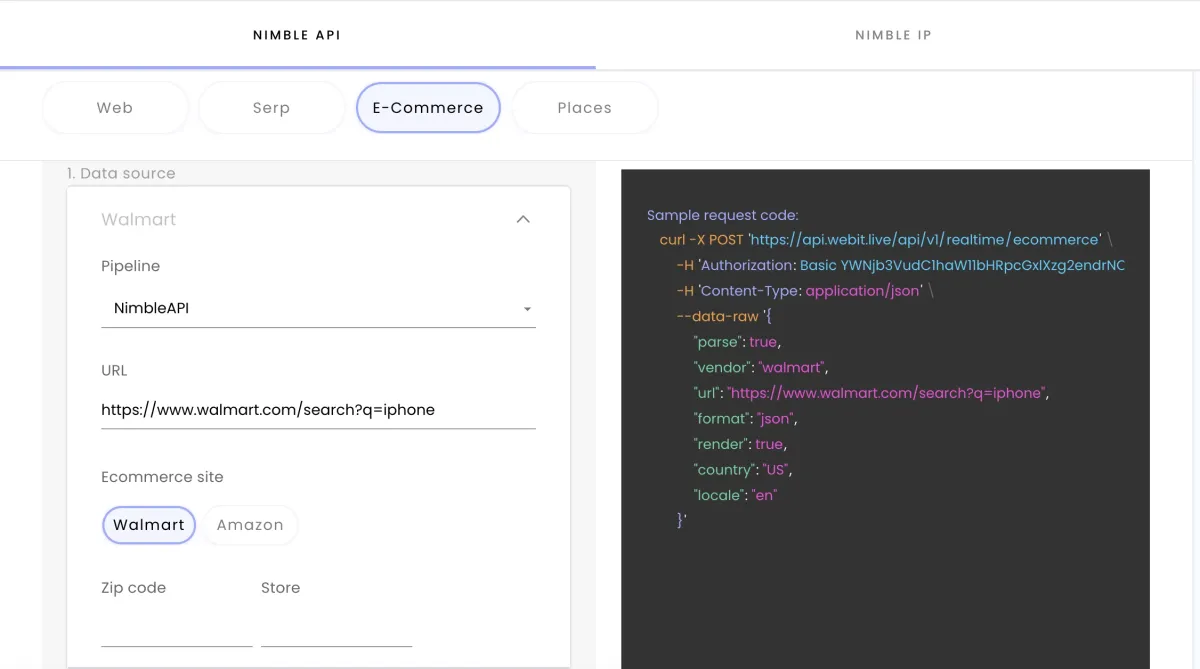Click the 'Sample request code:' text
This screenshot has width=1200, height=669.
click(x=723, y=215)
